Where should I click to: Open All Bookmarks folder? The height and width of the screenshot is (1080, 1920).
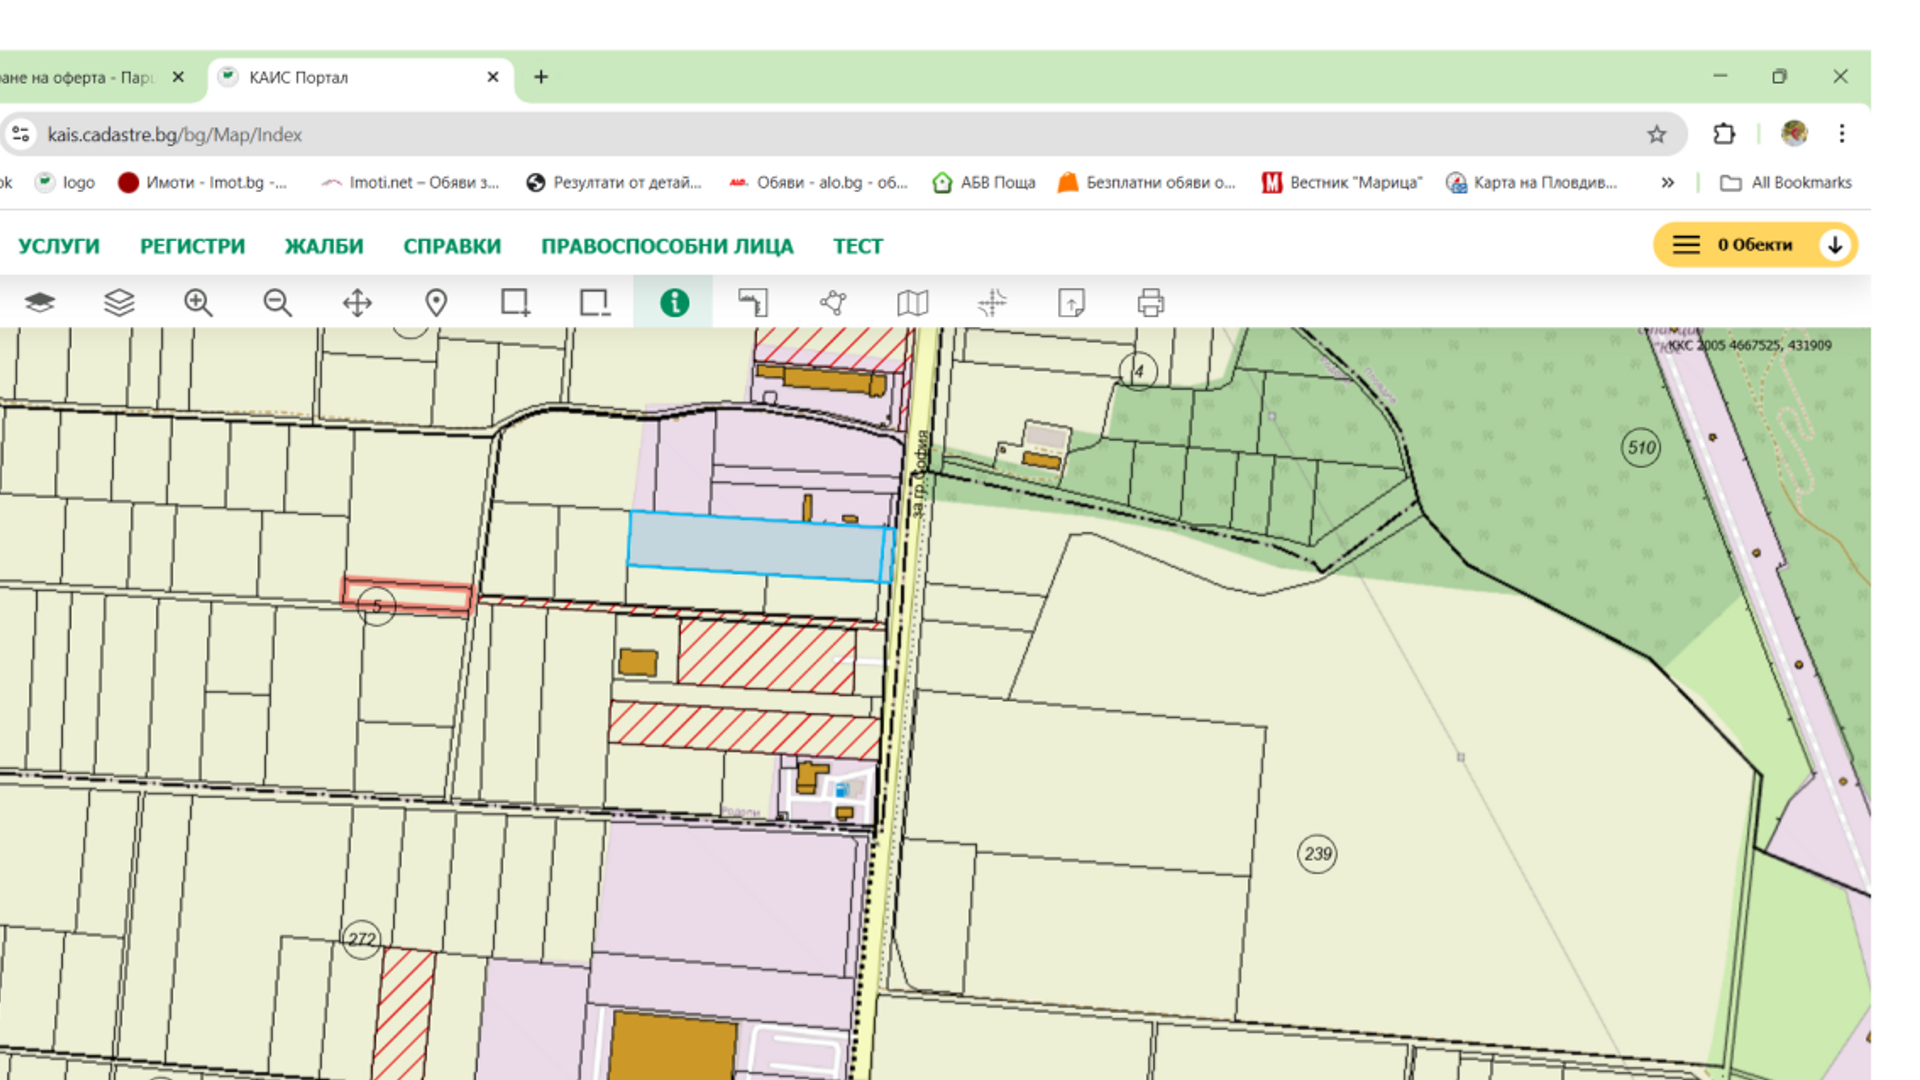coord(1786,182)
